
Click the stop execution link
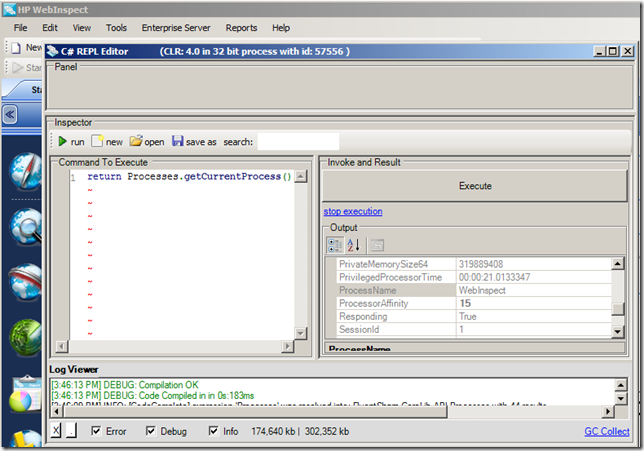tap(353, 212)
